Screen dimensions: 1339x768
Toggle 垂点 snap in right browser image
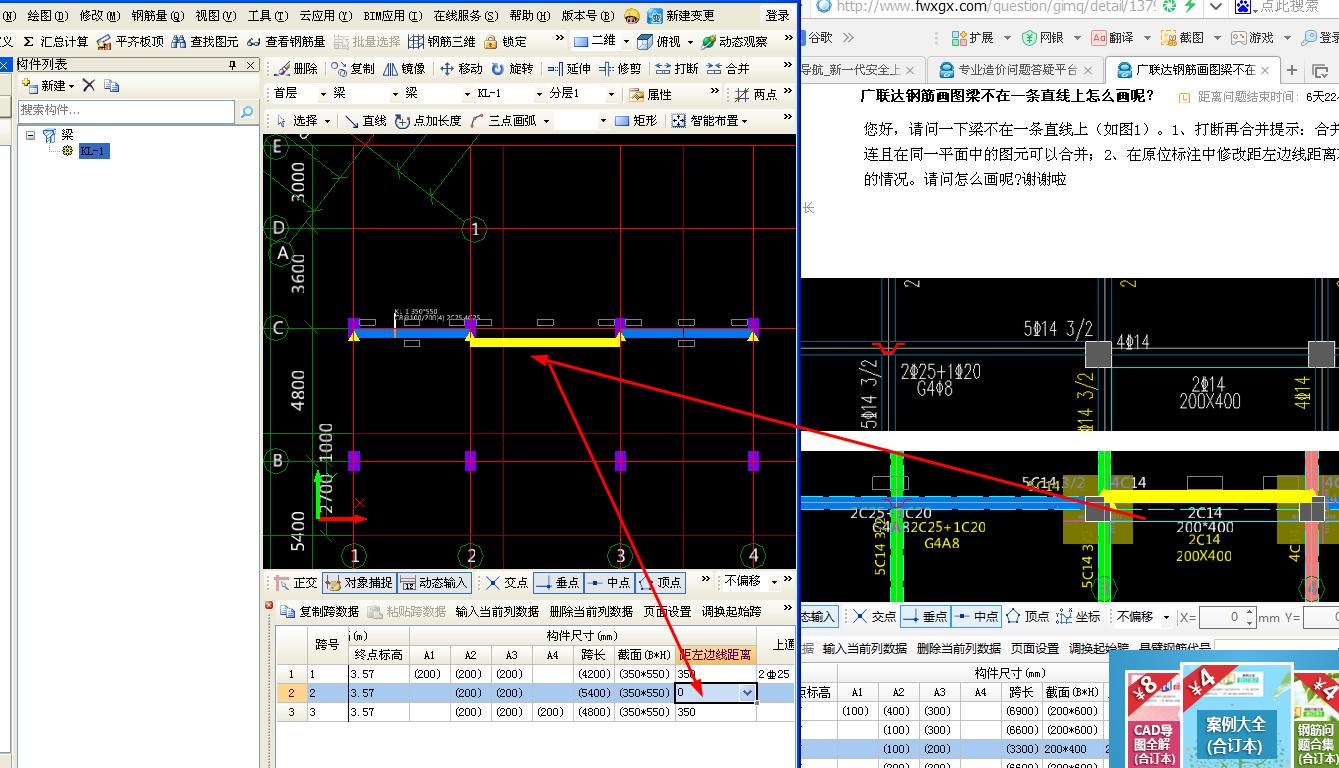click(x=924, y=617)
